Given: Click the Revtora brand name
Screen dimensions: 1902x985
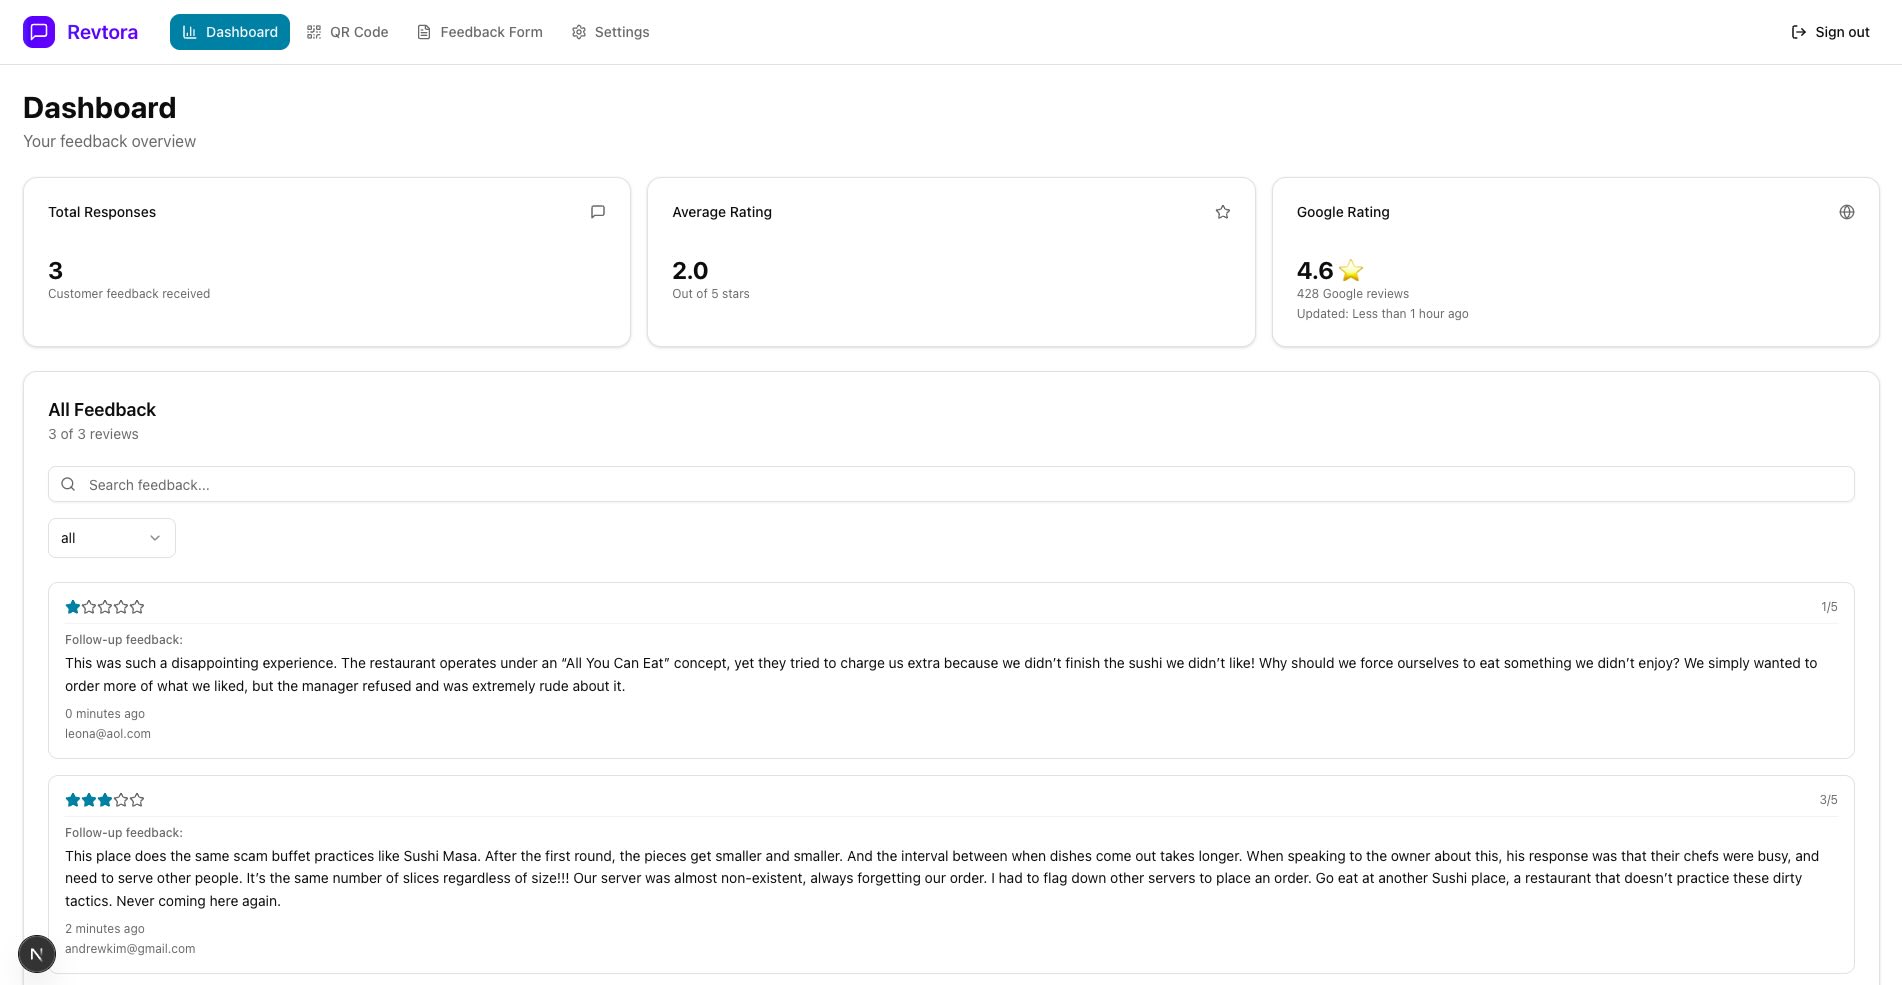Looking at the screenshot, I should 103,31.
